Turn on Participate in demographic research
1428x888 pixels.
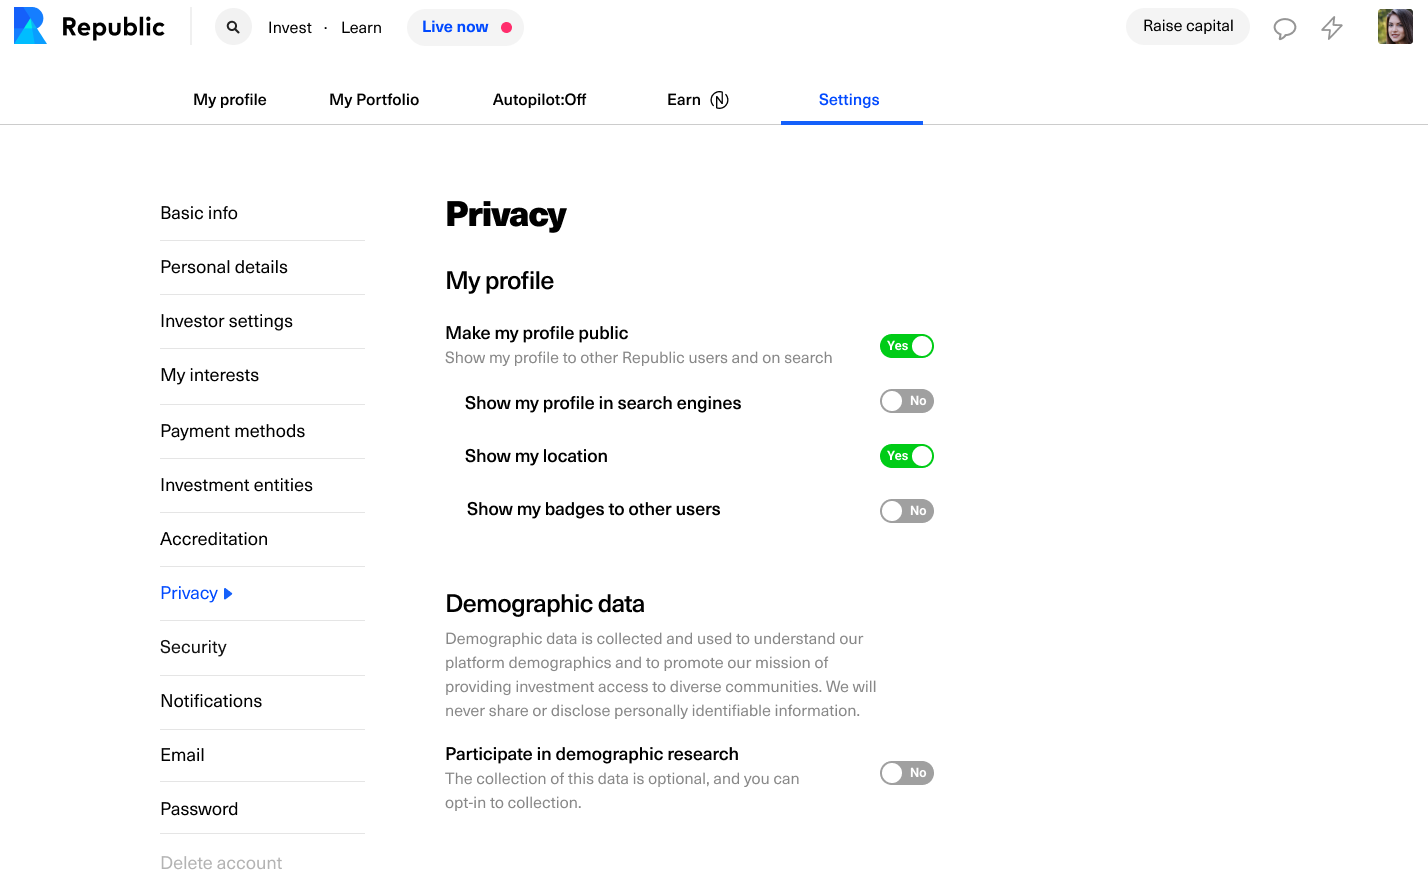click(906, 773)
